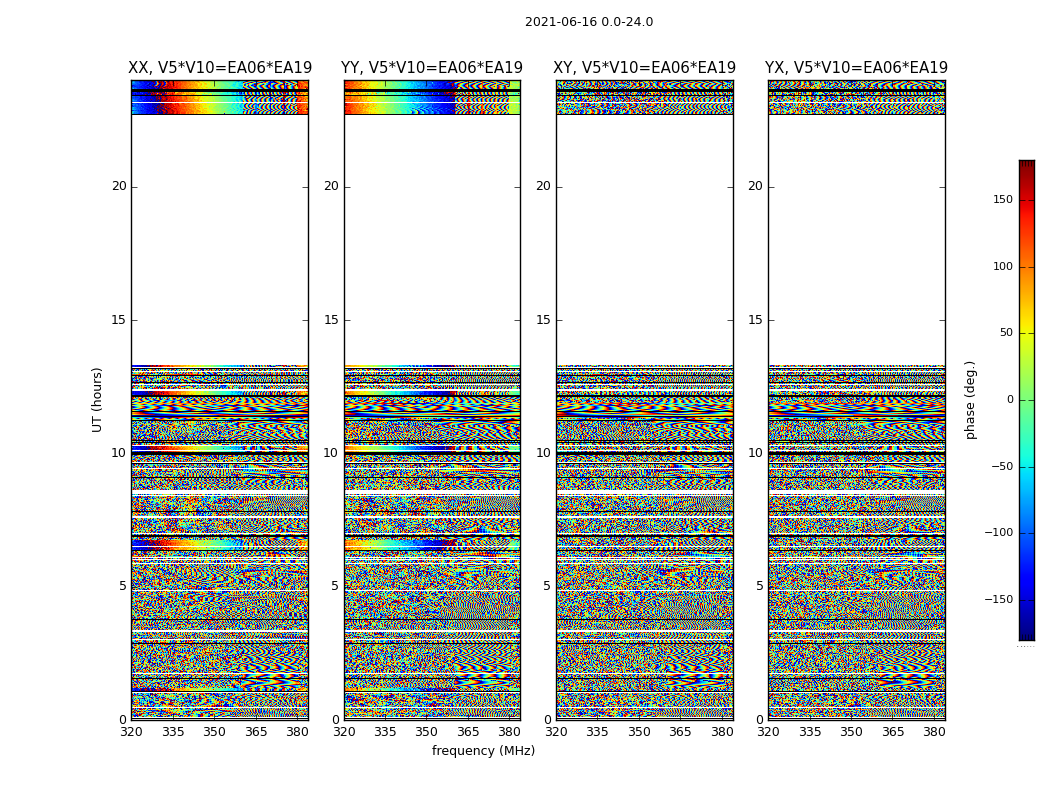The image size is (1050, 800).
Task: Click the 350 MHz tick under XX panel
Action: point(215,732)
